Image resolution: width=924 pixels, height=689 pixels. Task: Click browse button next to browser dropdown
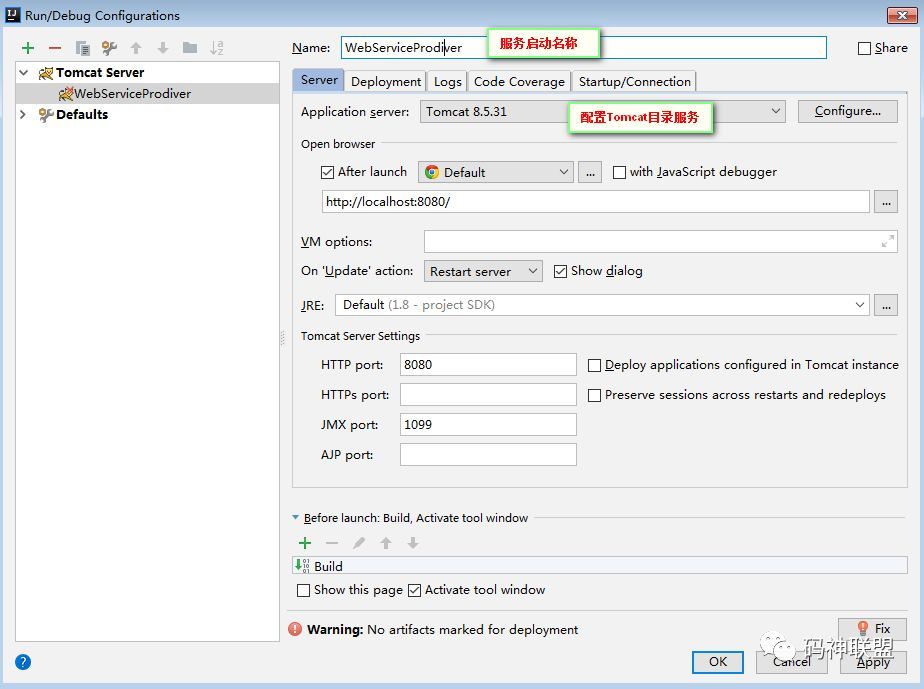point(590,172)
